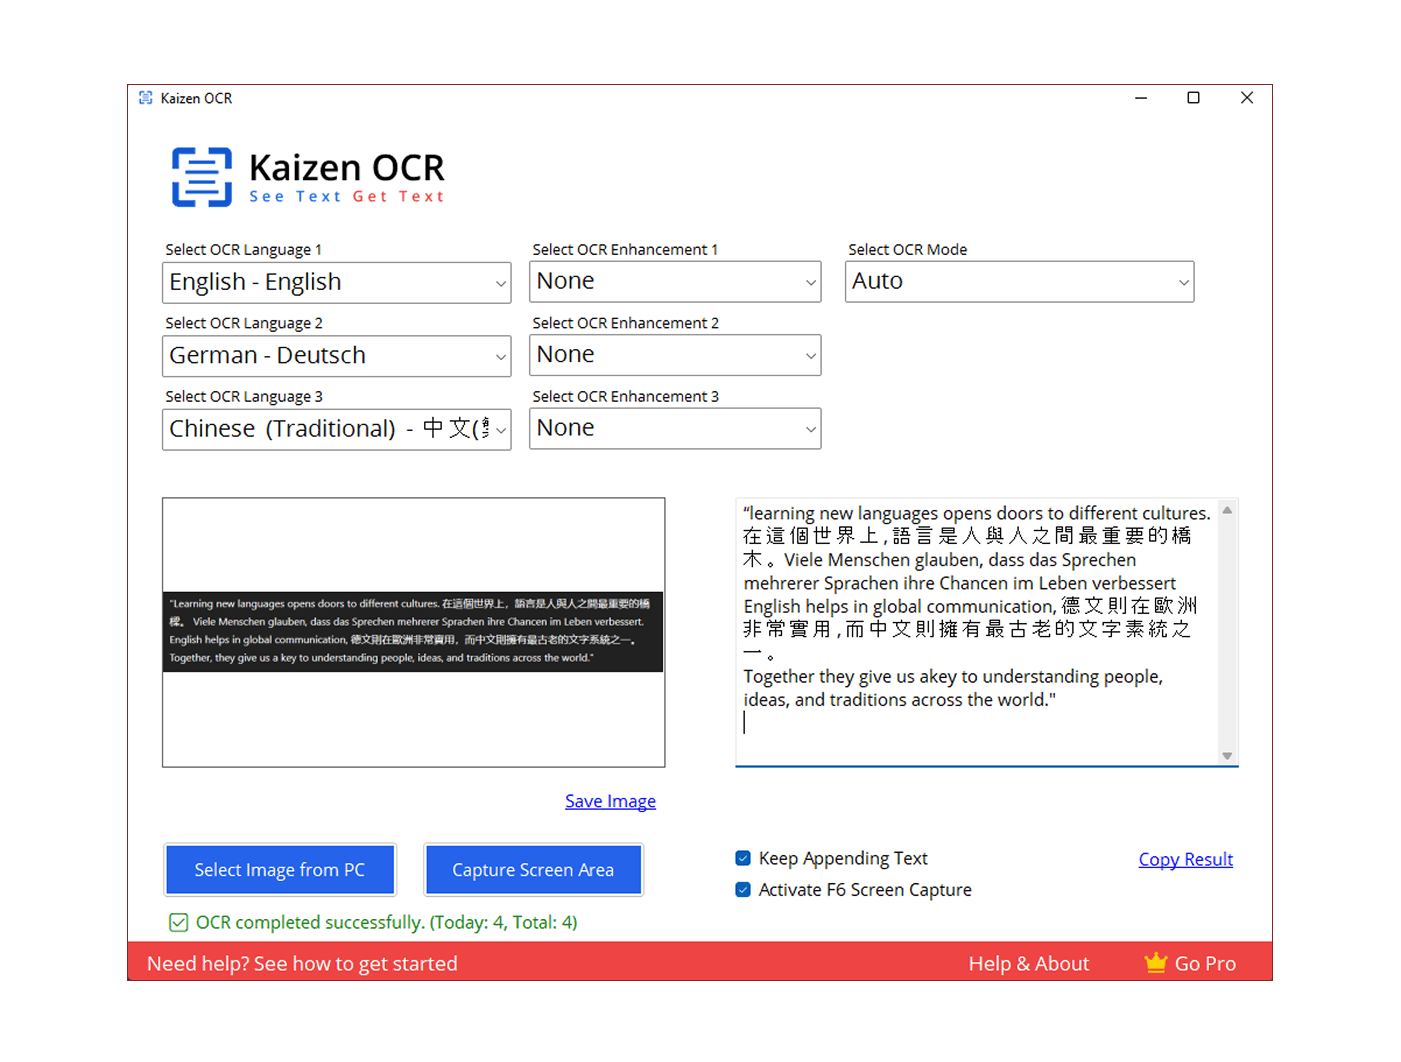The image size is (1401, 1062).
Task: Minimize the Kaizen OCR window
Action: (x=1140, y=98)
